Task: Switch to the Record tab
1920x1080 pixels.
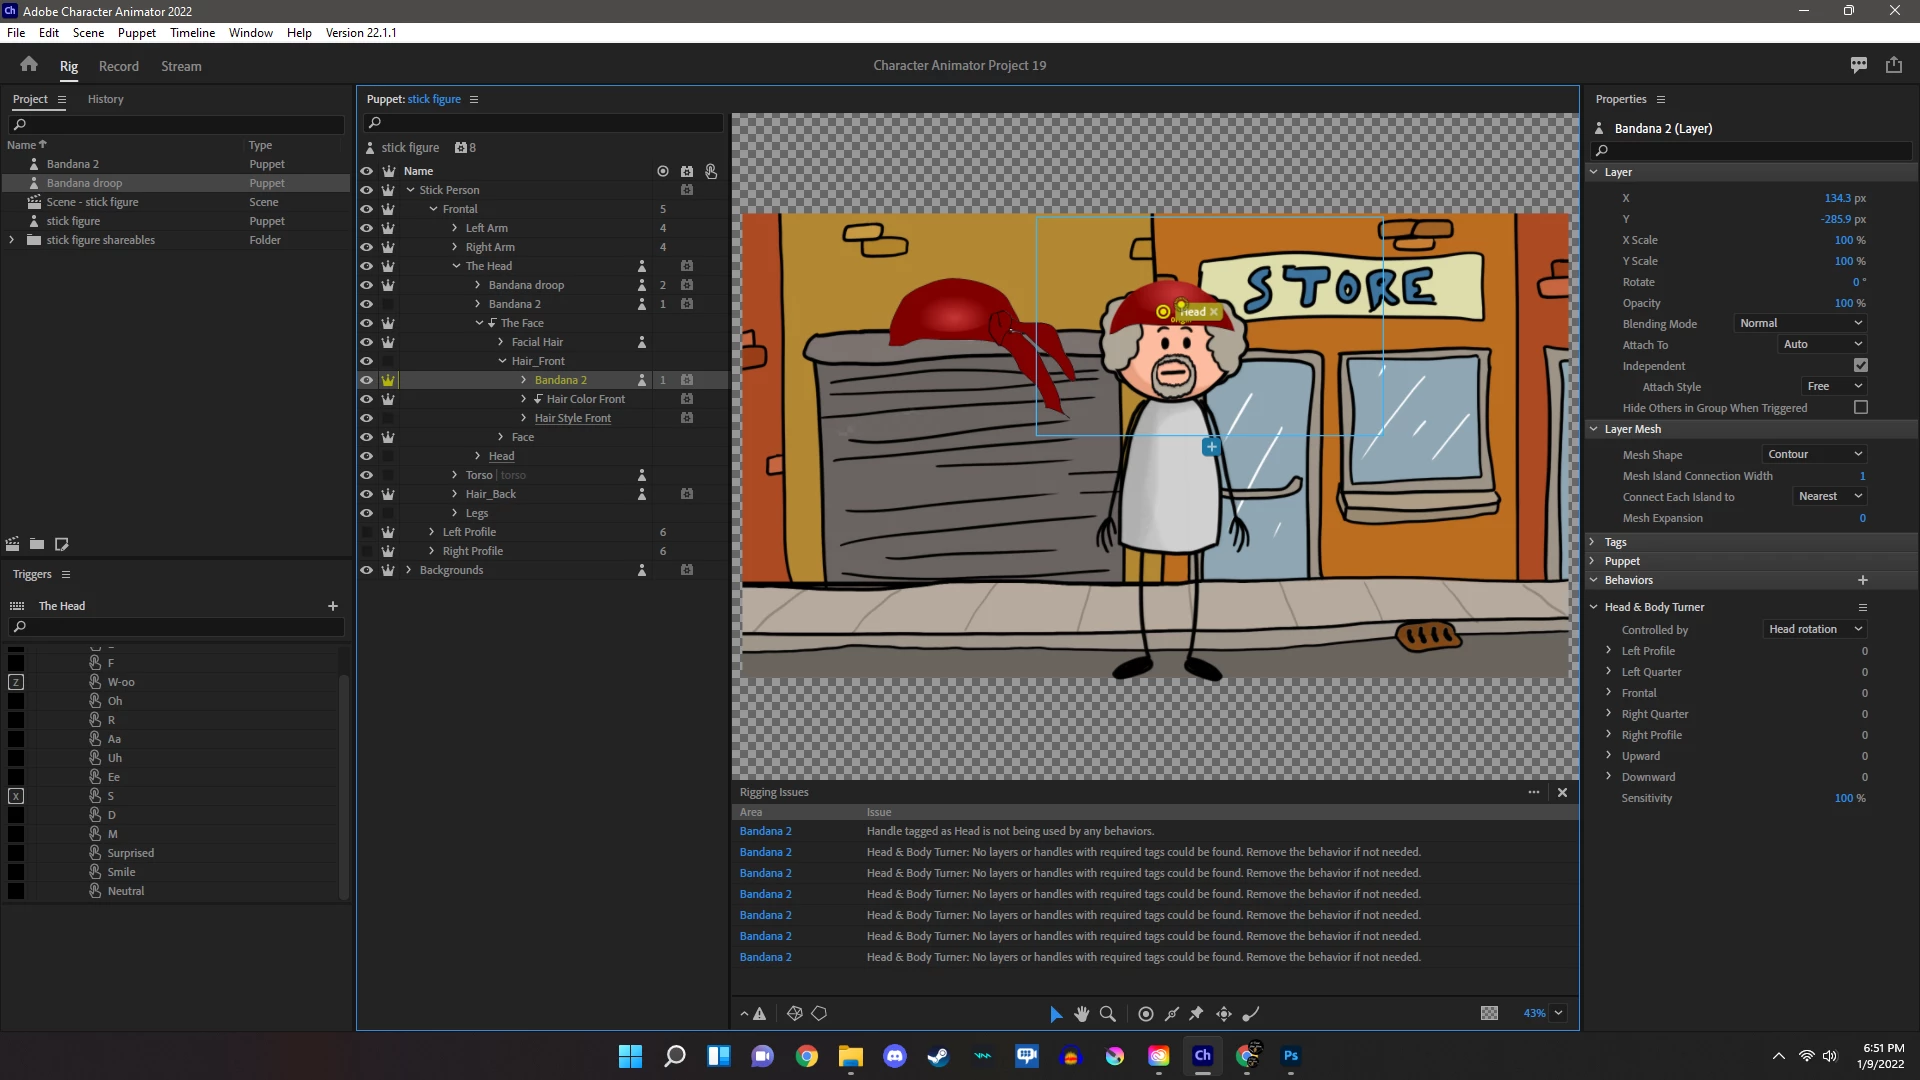Action: tap(118, 66)
